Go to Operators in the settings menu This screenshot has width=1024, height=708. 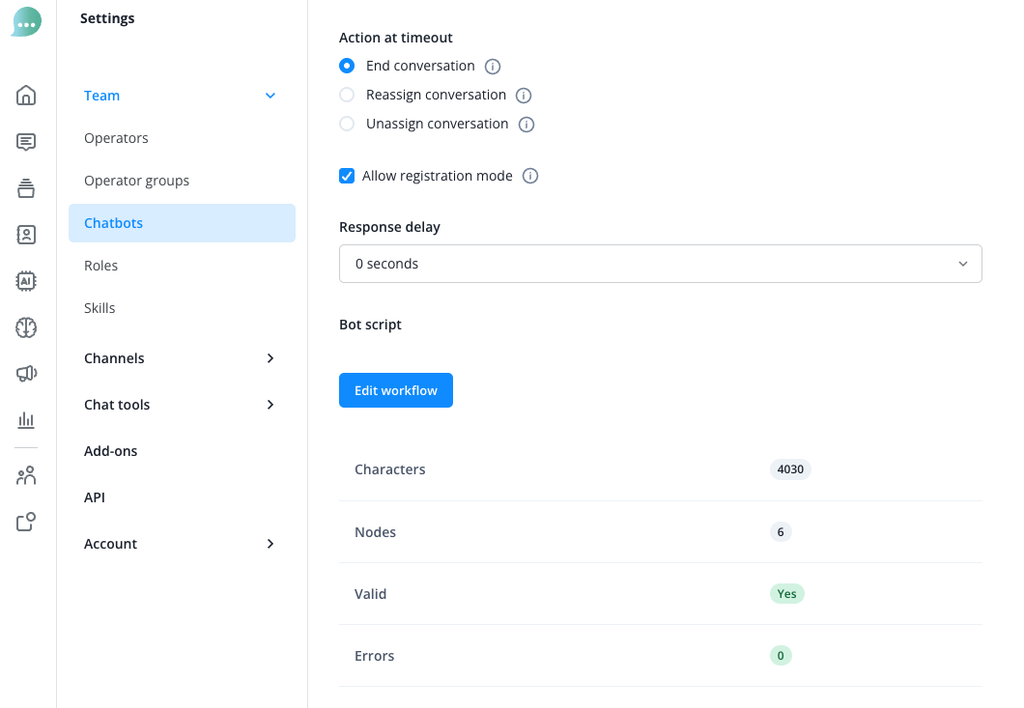click(116, 138)
